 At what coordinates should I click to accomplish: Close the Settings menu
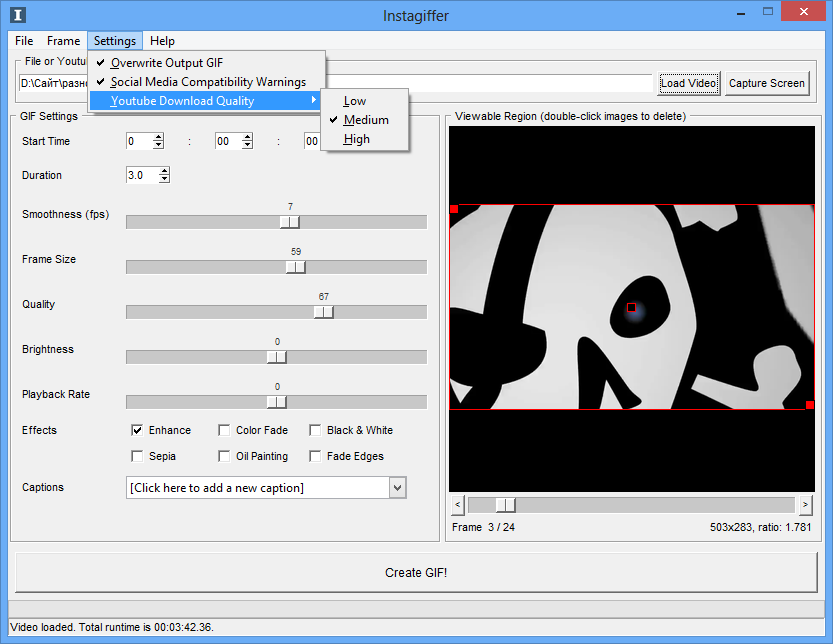click(x=115, y=41)
